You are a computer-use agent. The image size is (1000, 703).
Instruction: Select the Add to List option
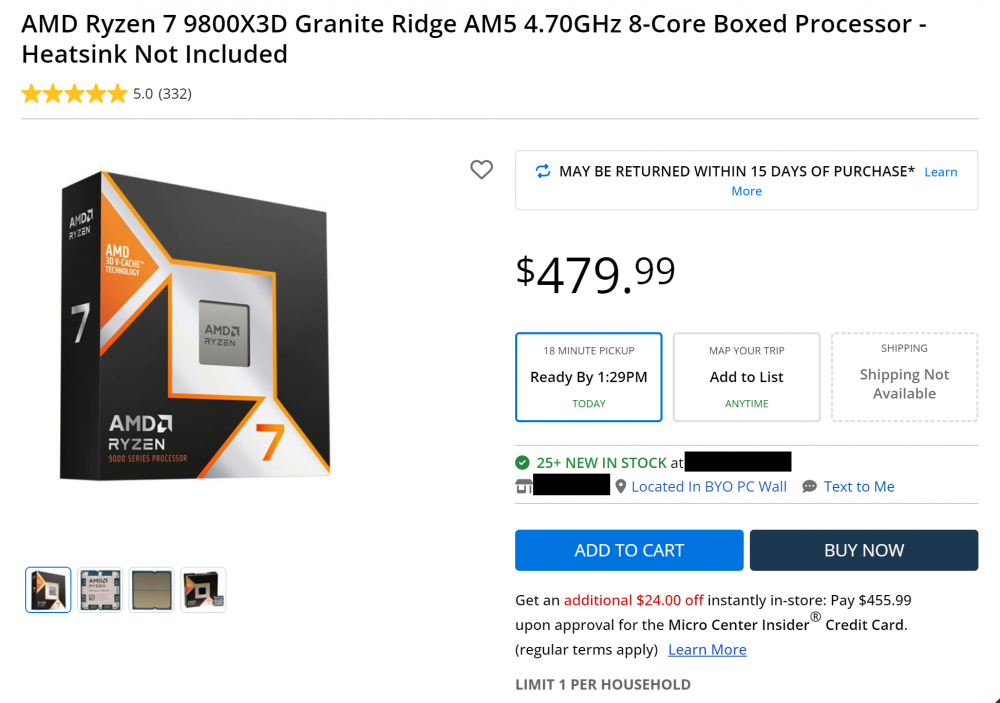click(x=746, y=377)
